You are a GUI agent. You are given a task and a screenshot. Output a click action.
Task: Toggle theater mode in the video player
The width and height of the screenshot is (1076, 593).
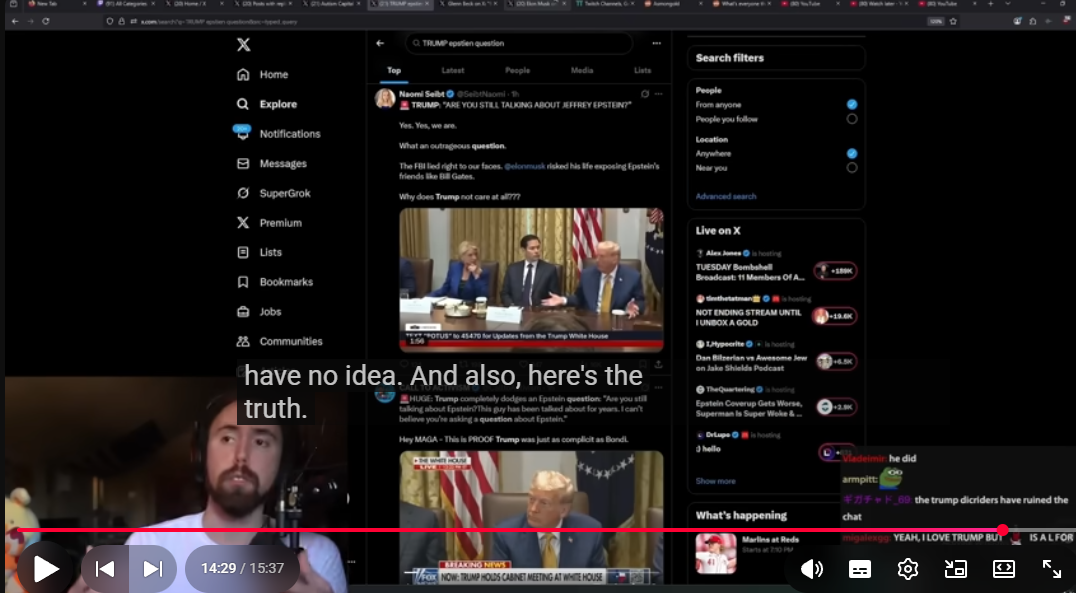tap(1004, 568)
